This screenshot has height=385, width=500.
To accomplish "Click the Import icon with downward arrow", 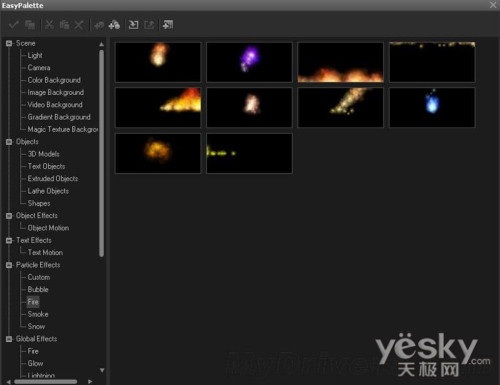I will pos(133,25).
